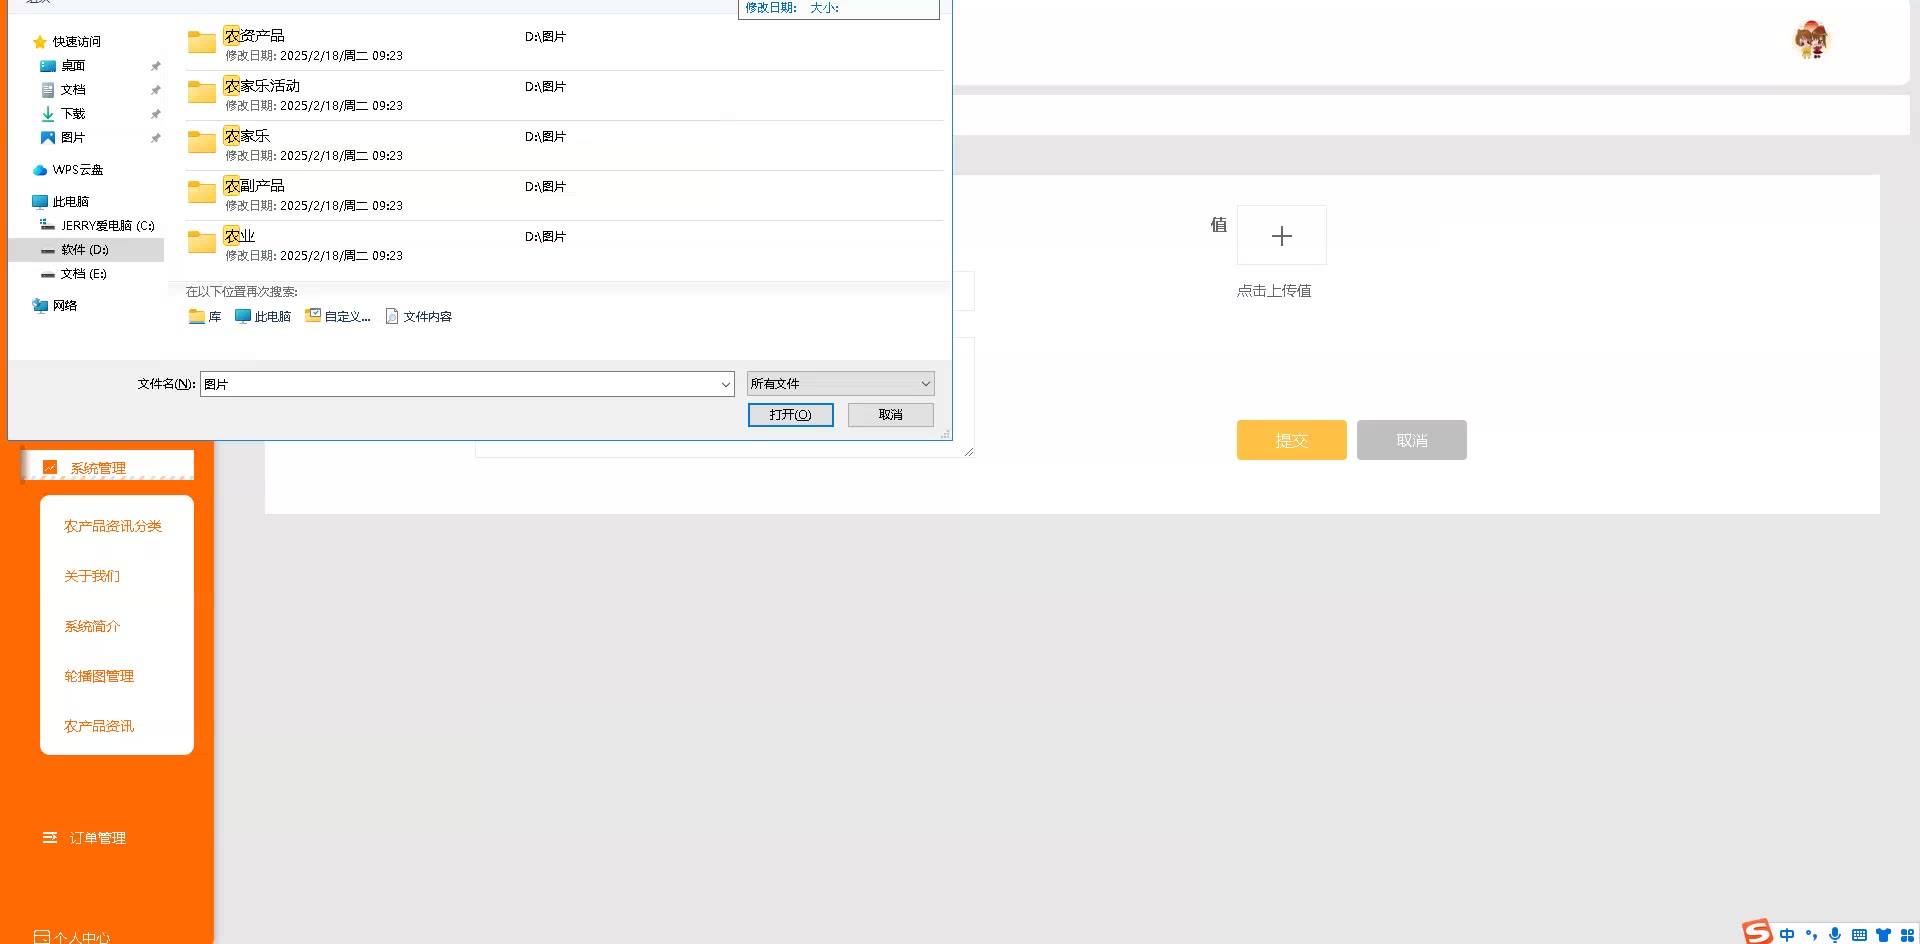Go to 图片 in quick access

point(72,138)
